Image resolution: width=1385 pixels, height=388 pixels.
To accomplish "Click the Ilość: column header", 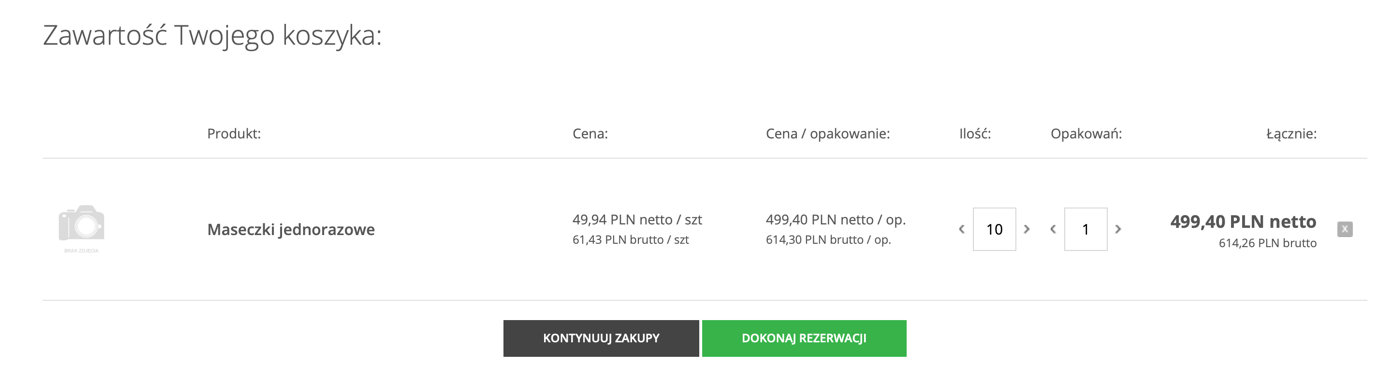I will coord(975,133).
